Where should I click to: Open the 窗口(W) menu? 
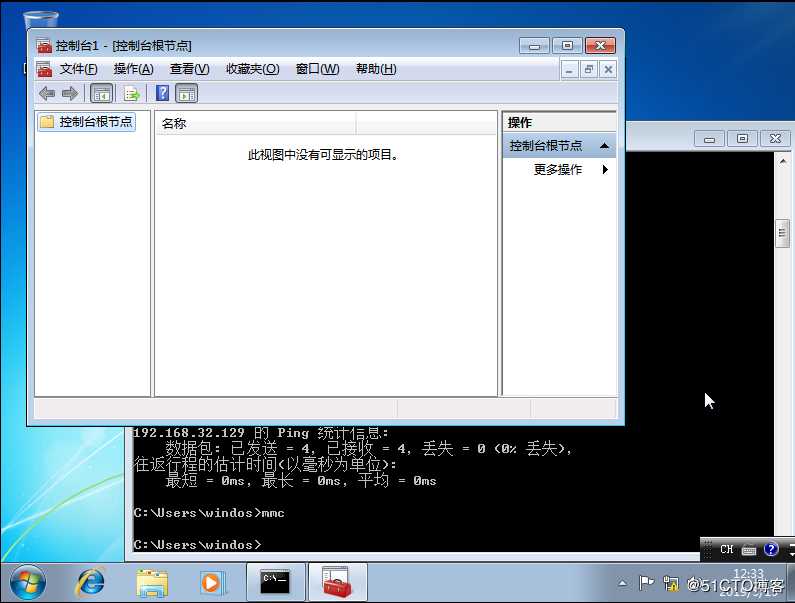[x=317, y=69]
